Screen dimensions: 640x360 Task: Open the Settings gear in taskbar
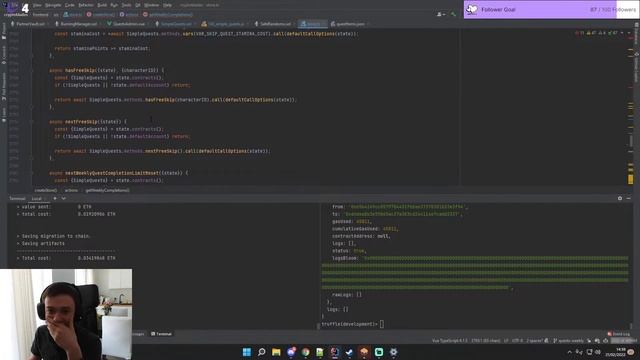pos(393,352)
